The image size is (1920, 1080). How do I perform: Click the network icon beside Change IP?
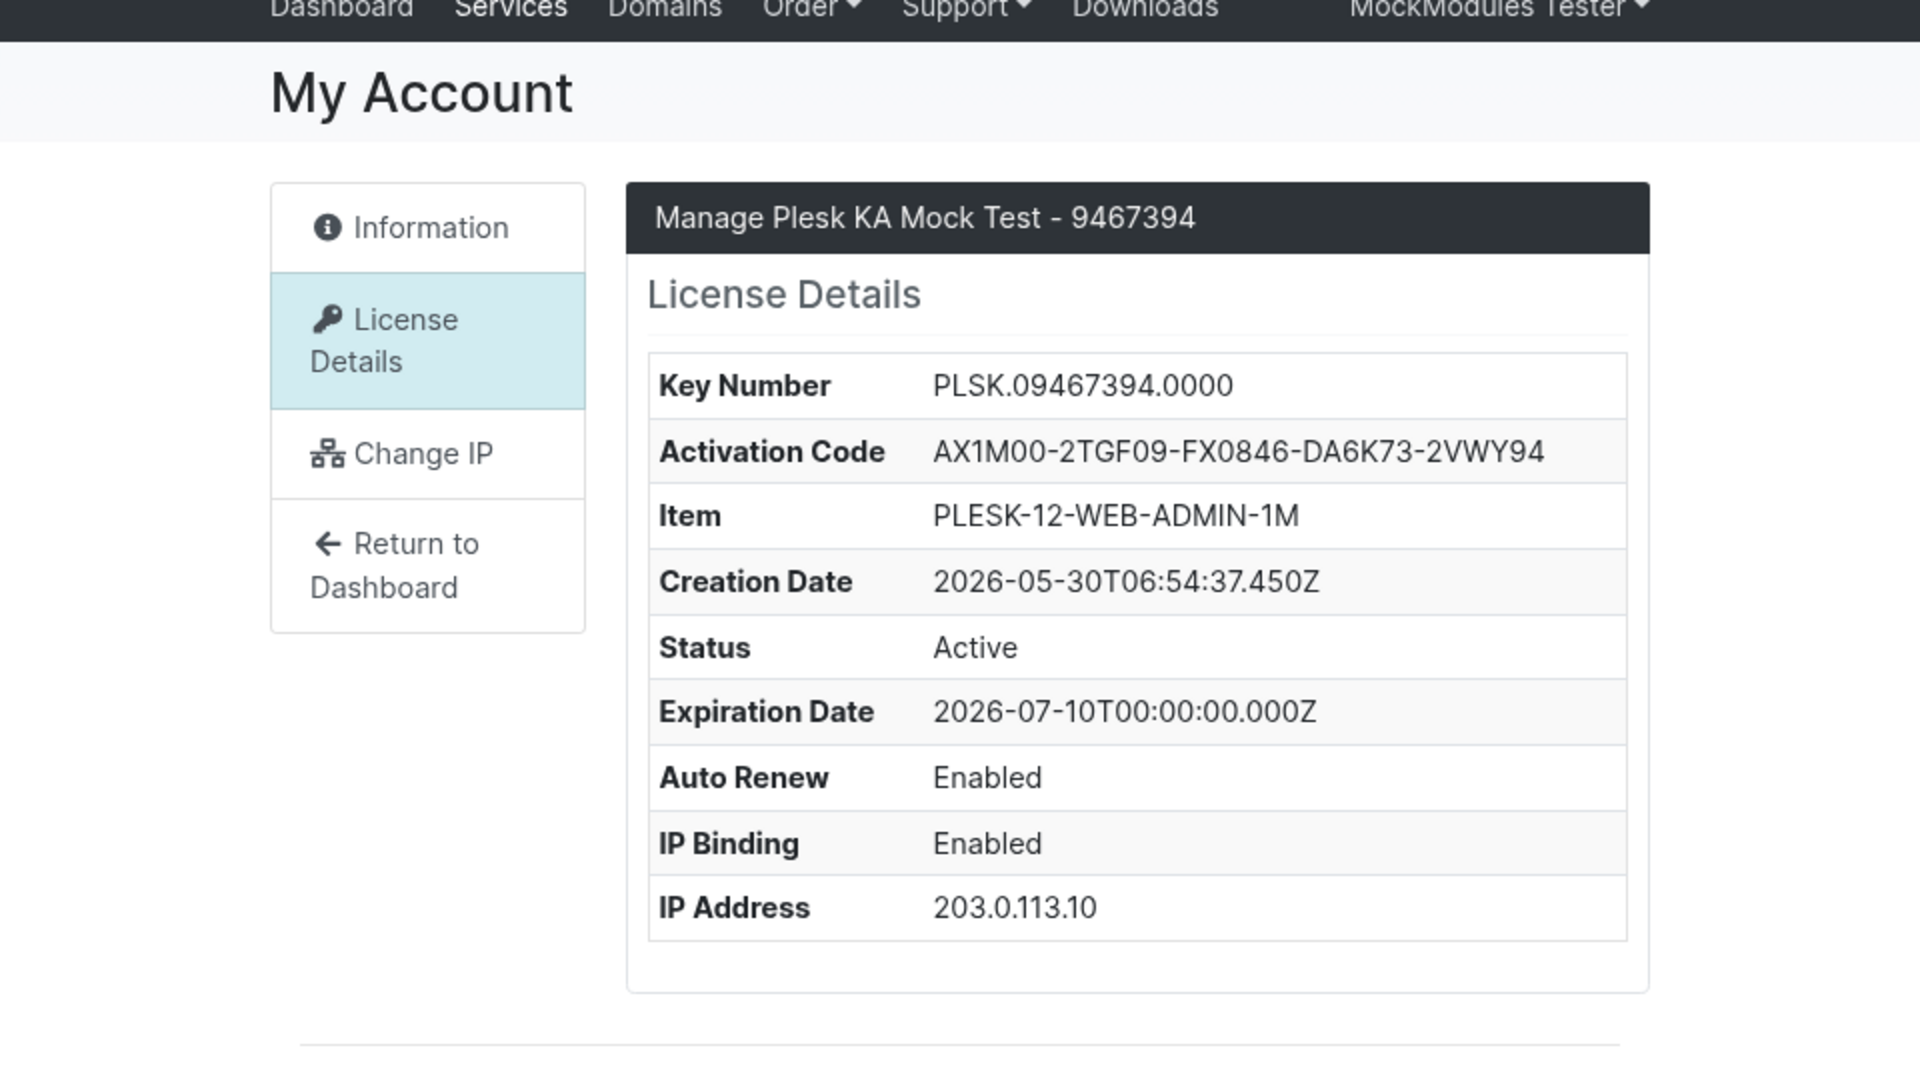[x=327, y=454]
